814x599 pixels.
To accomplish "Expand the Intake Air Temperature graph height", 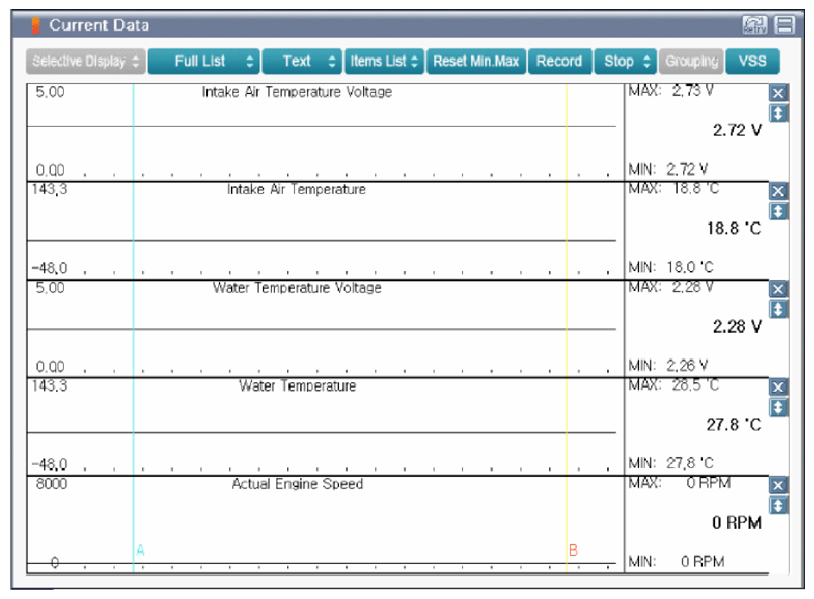I will pyautogui.click(x=779, y=211).
